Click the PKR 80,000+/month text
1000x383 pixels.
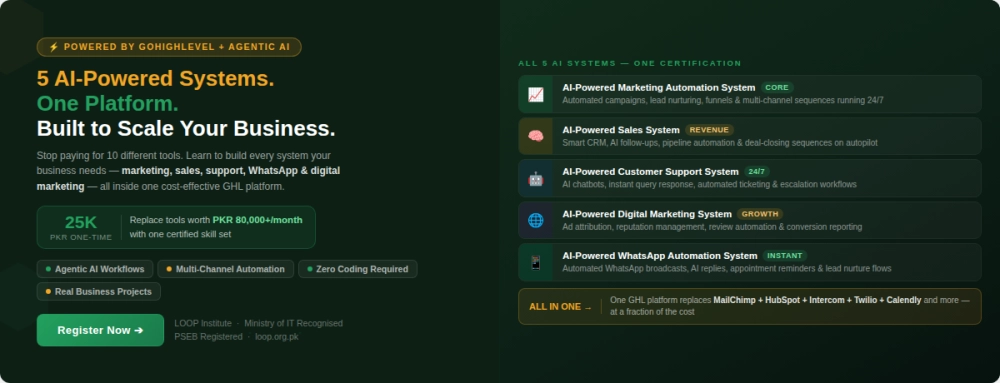258,220
